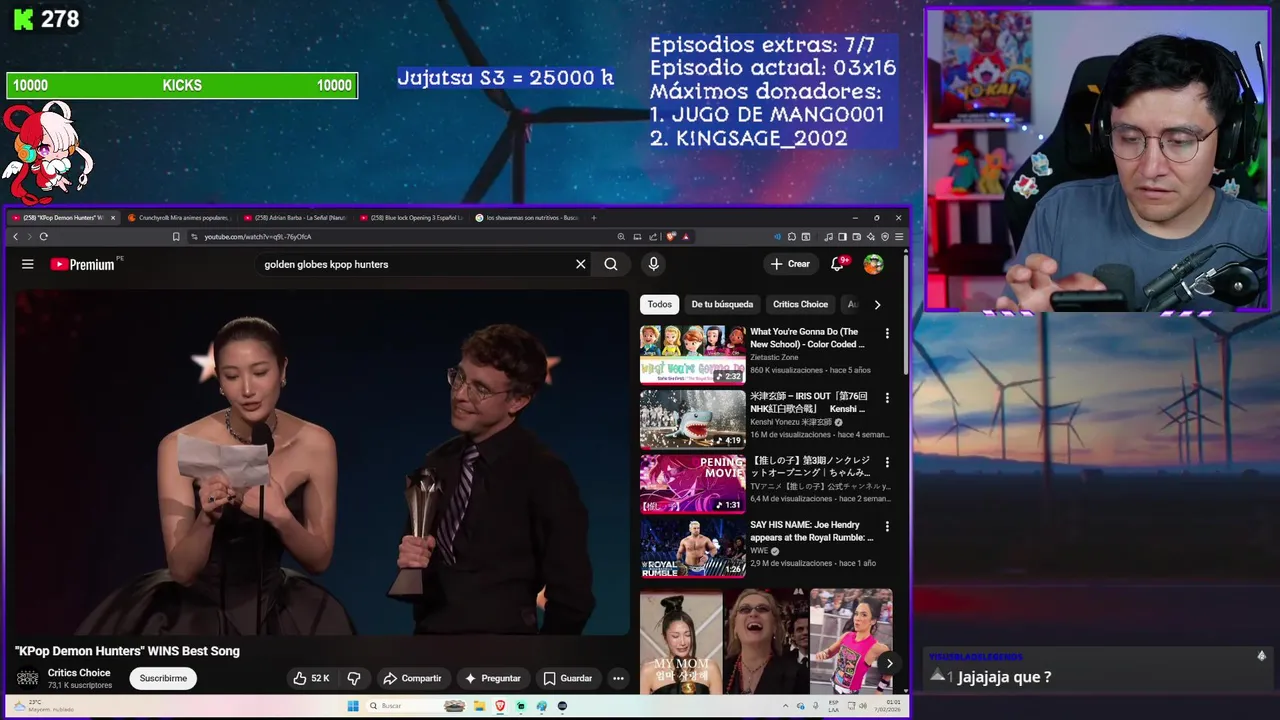
Task: Open Oshi no Ko opening video thumbnail
Action: (692, 483)
